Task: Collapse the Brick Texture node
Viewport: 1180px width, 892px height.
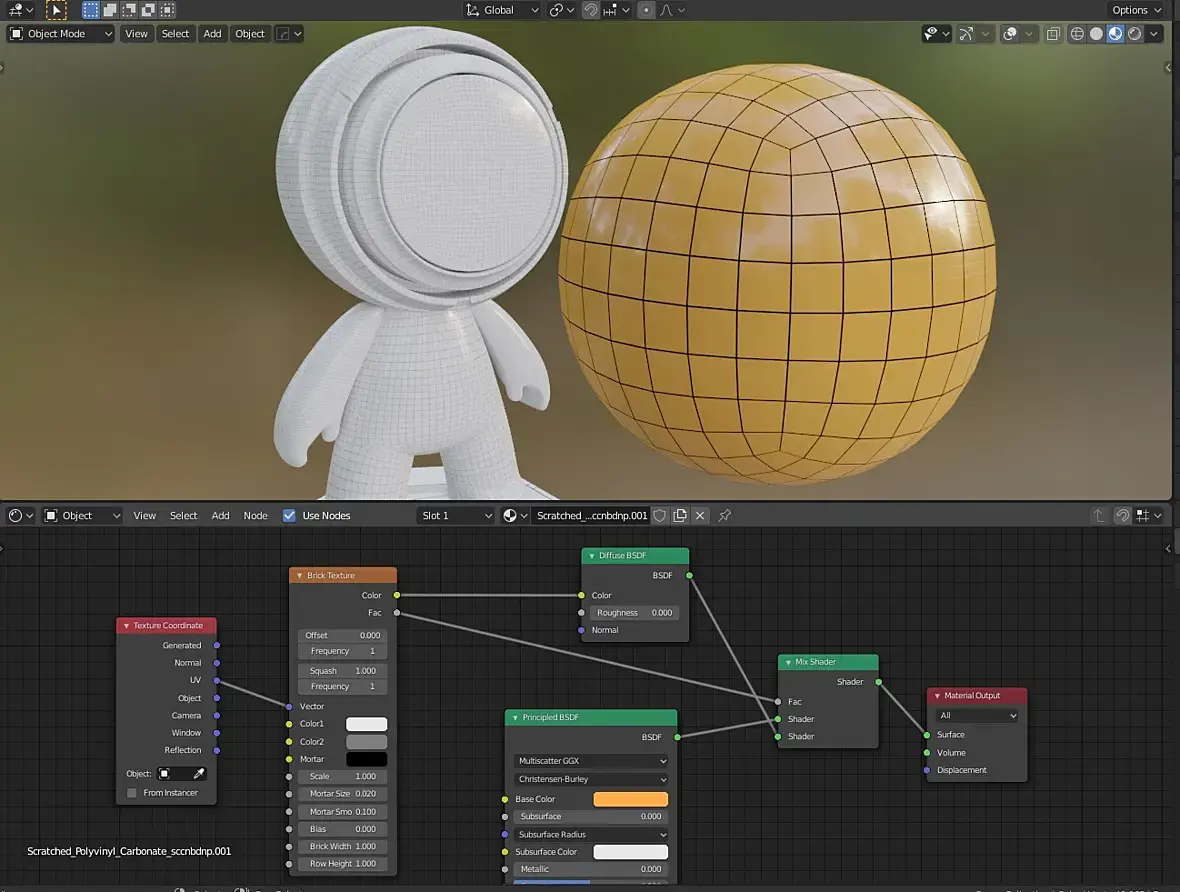Action: point(298,576)
